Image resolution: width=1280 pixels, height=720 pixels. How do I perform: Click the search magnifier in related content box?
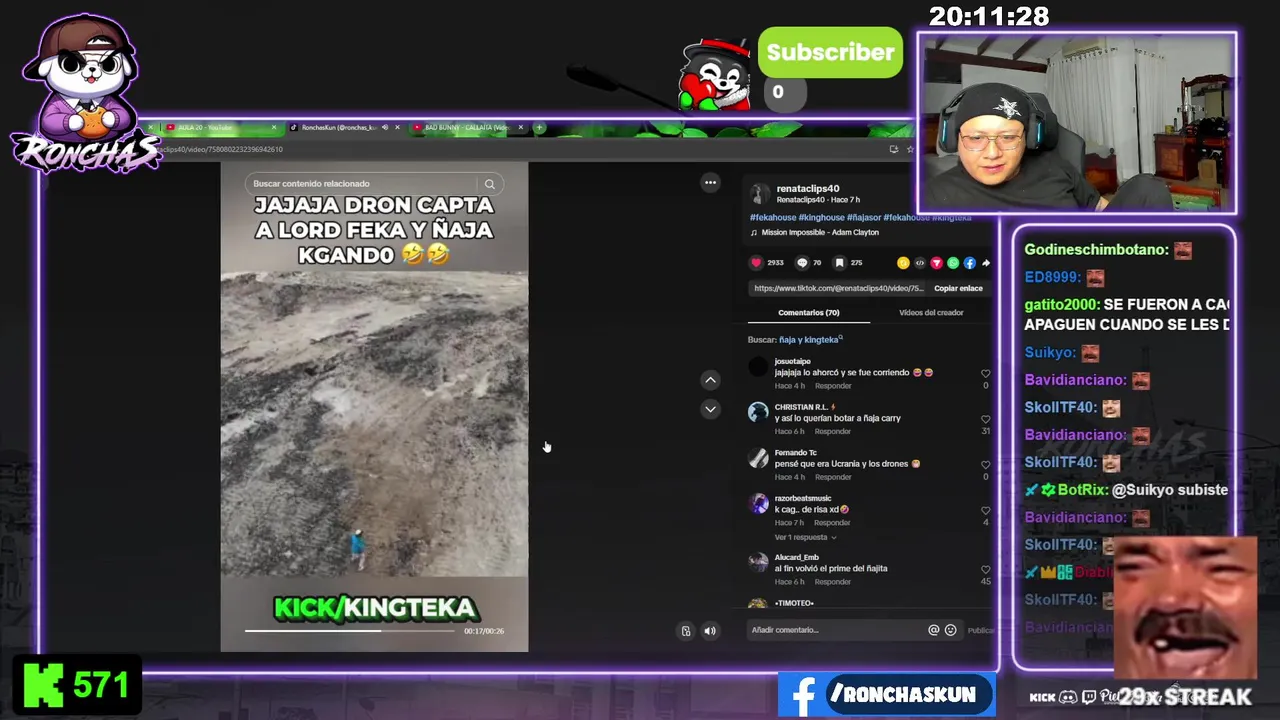[490, 184]
